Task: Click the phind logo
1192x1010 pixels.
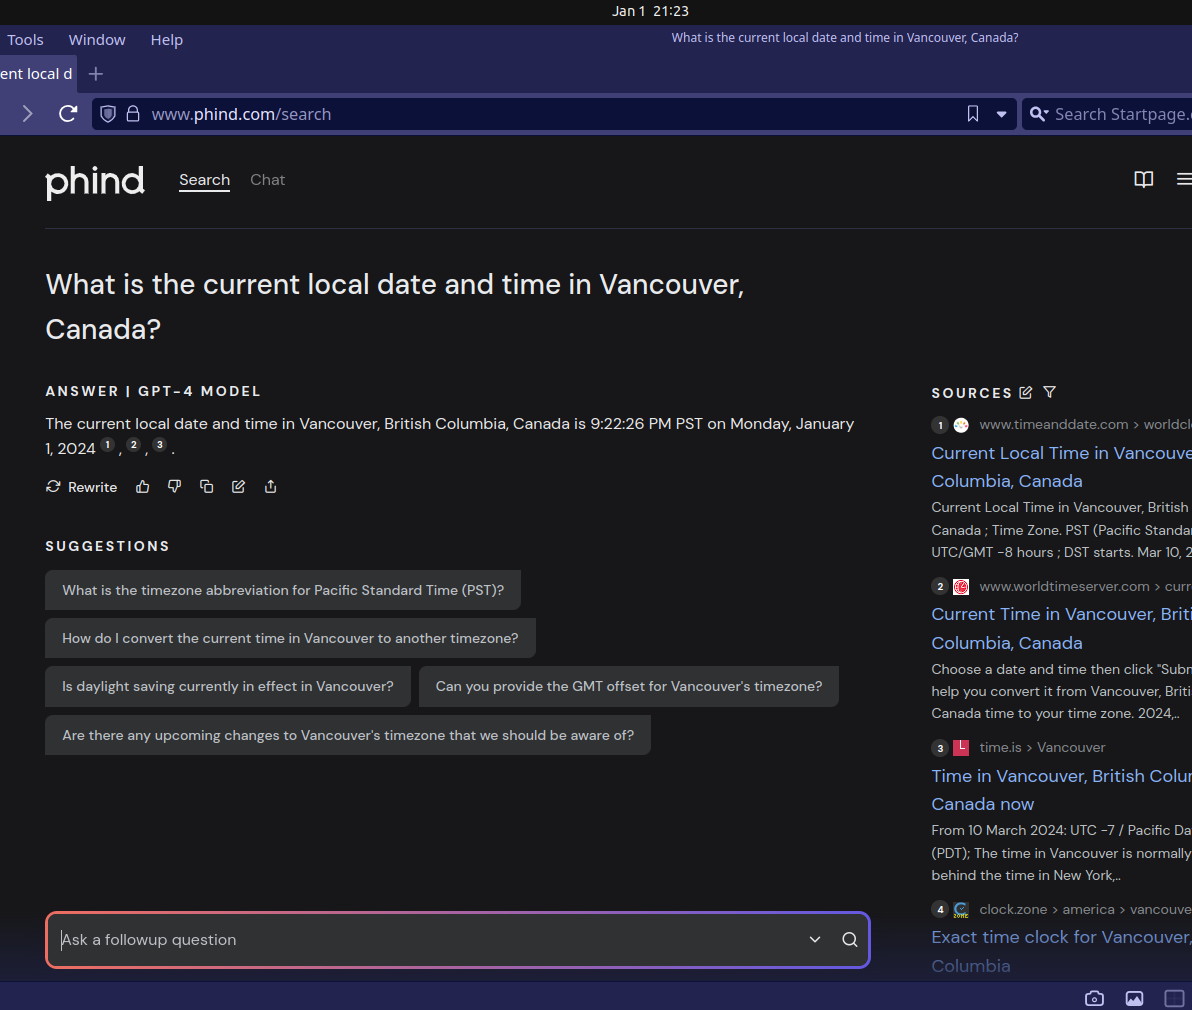Action: [95, 182]
